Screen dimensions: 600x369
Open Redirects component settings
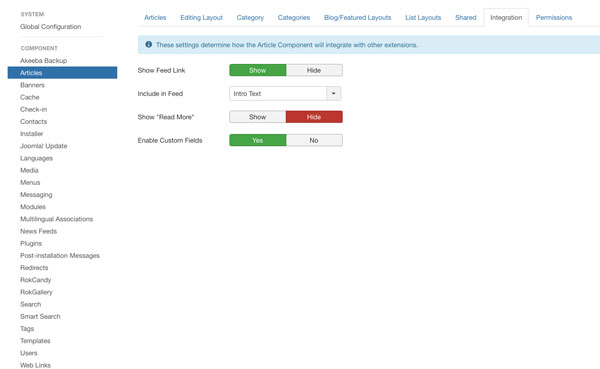pos(34,268)
